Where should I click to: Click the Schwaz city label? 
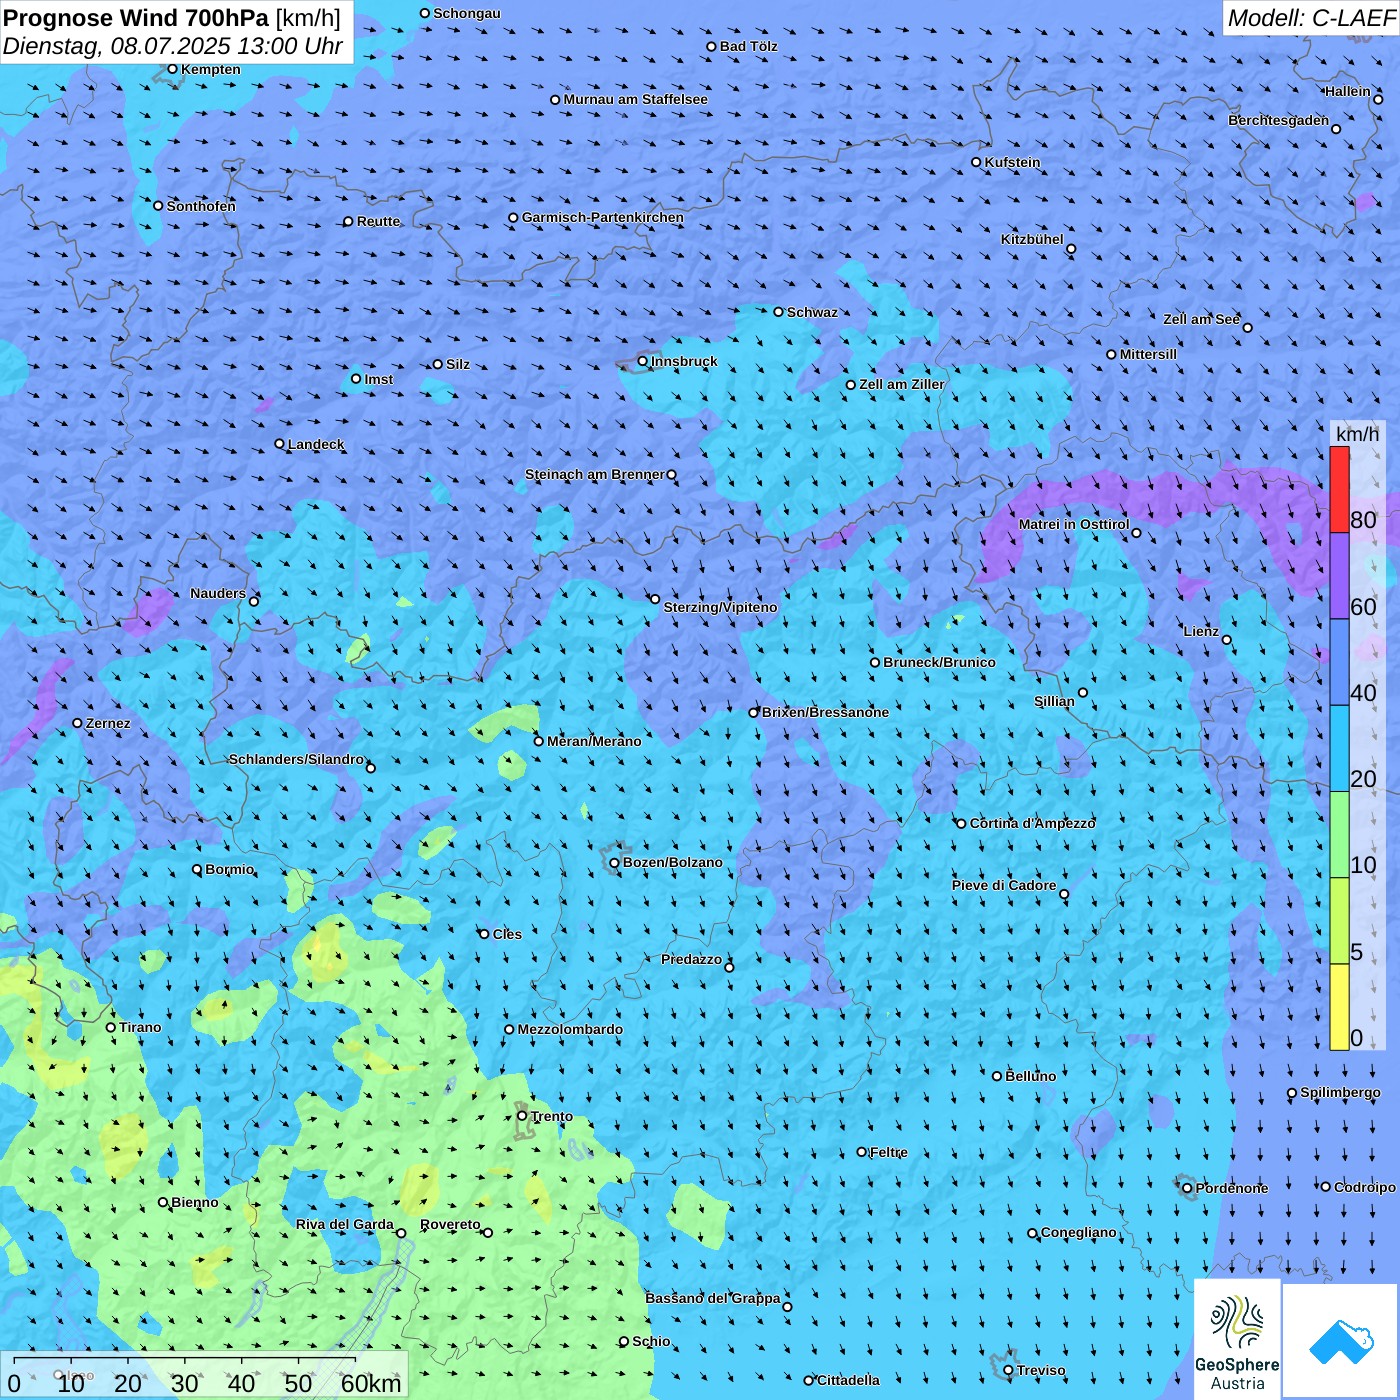coord(812,312)
